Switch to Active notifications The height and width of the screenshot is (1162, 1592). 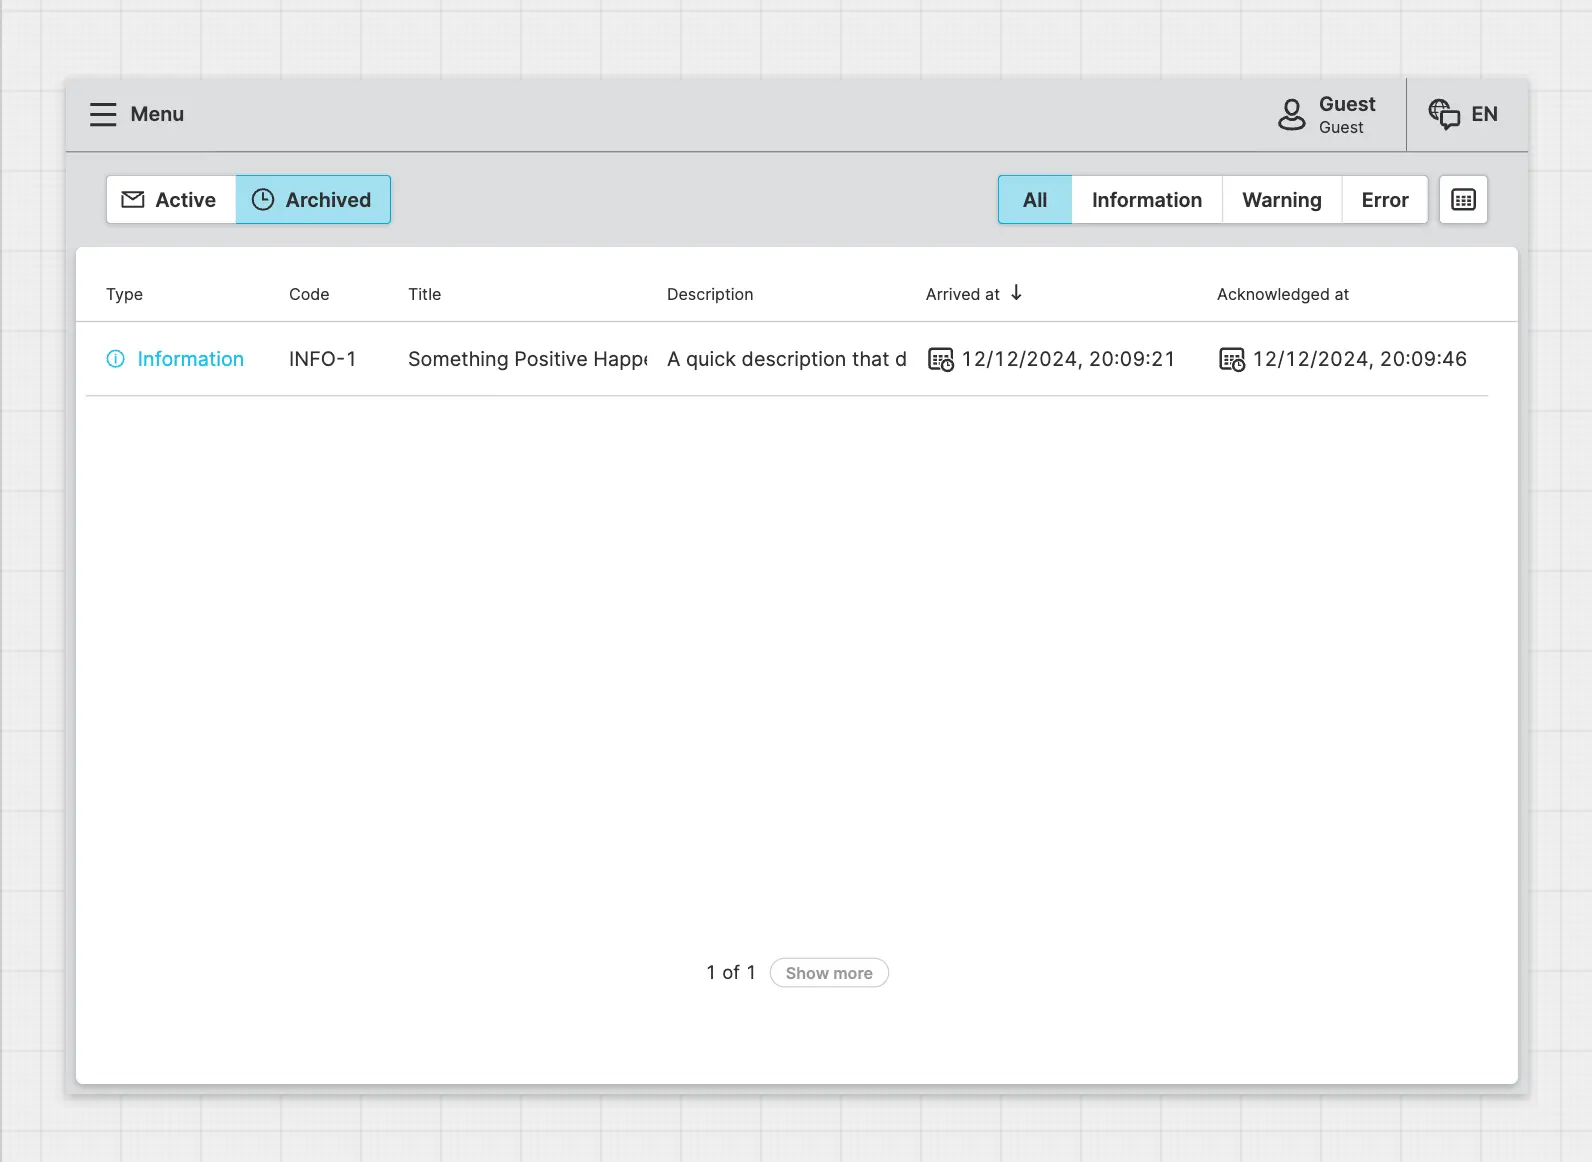pos(171,200)
